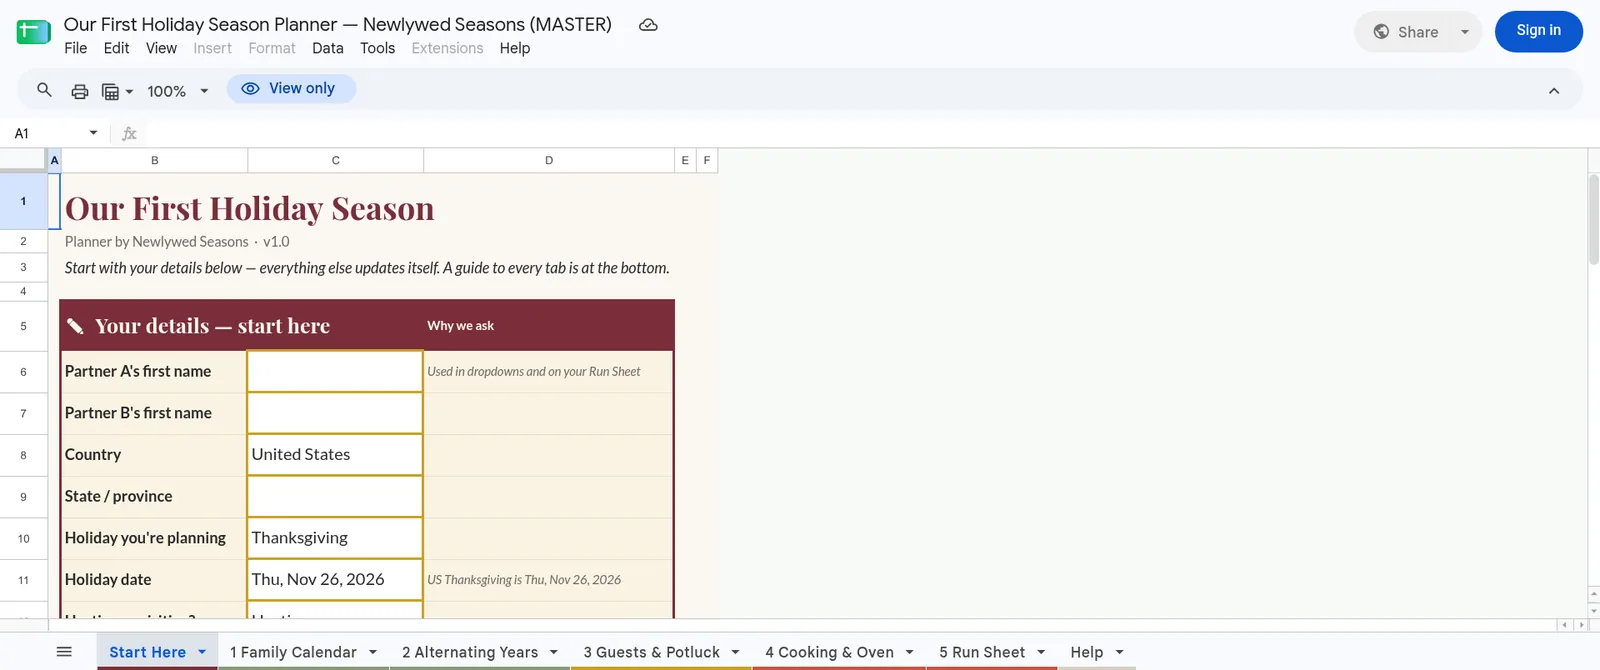Select the Country cell with United States

point(335,455)
